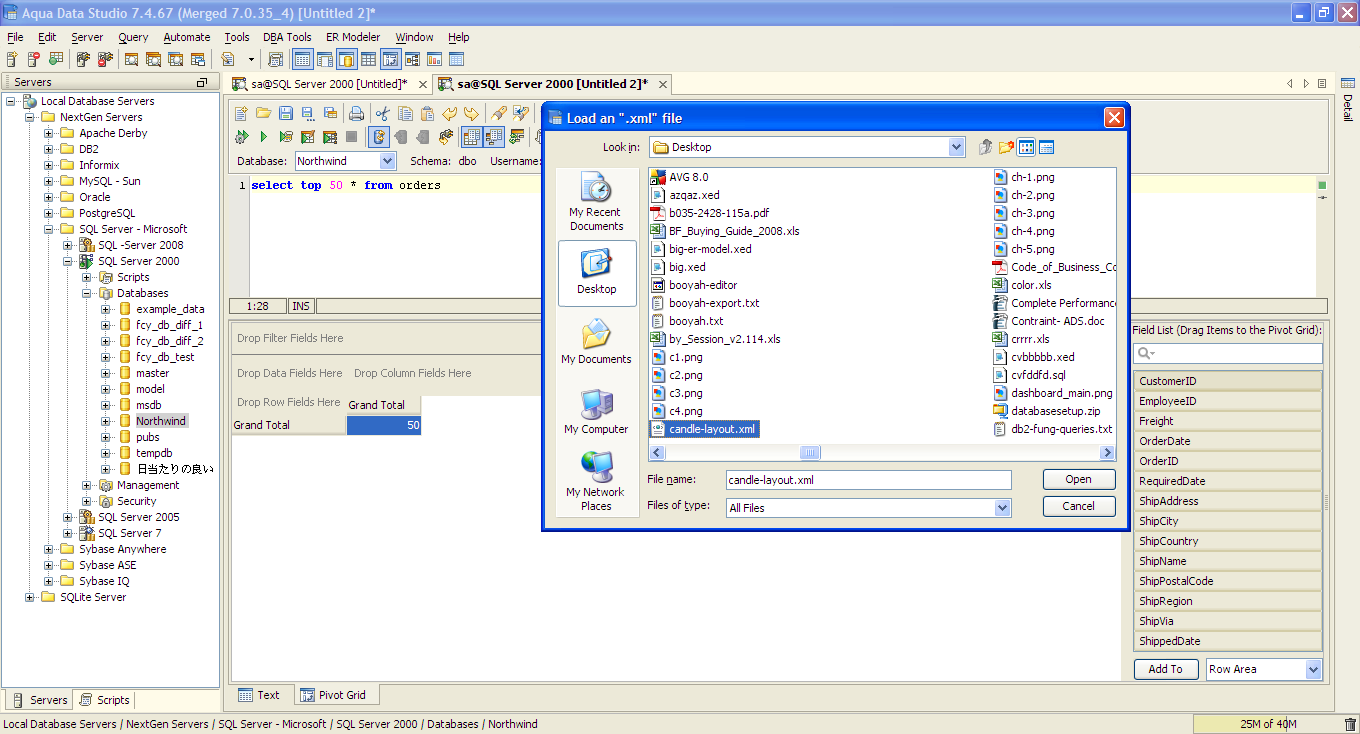This screenshot has height=734, width=1360.
Task: Click the trash can icon in status bar
Action: click(1350, 724)
